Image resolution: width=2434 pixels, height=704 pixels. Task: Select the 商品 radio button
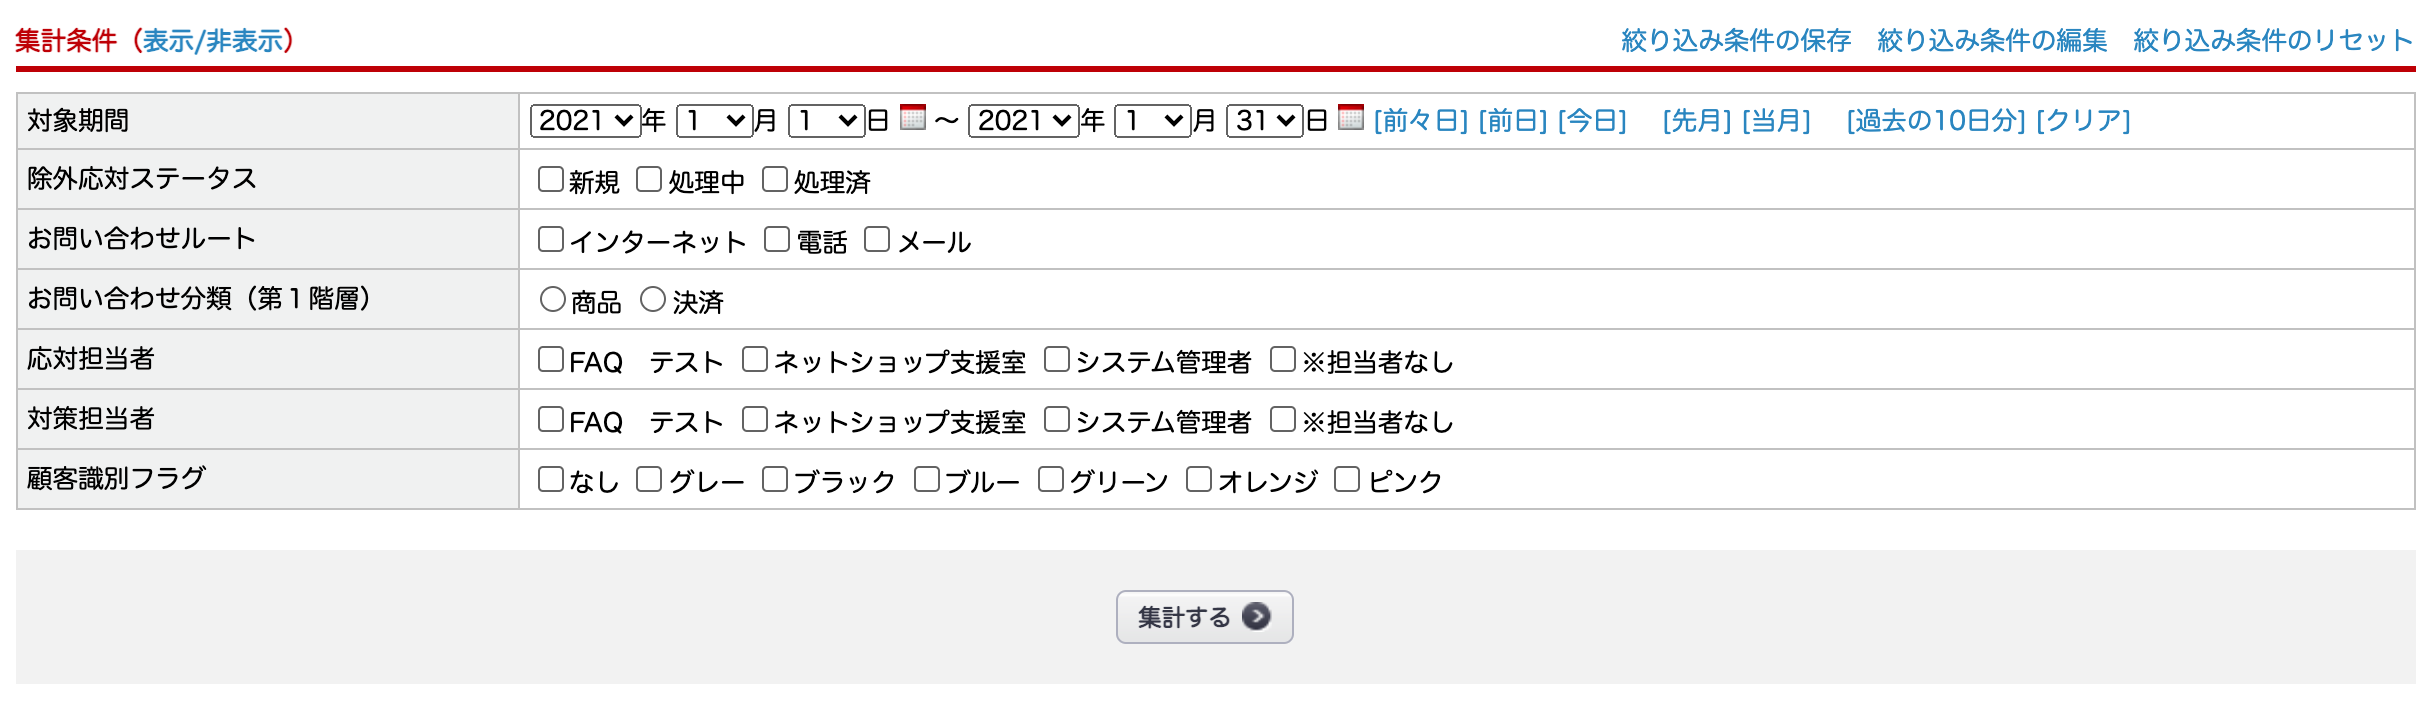(553, 300)
